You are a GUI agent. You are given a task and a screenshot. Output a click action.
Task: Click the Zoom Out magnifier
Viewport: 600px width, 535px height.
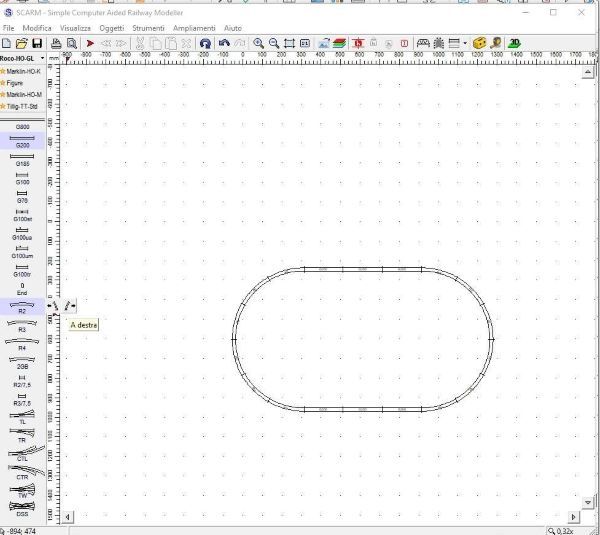(274, 44)
